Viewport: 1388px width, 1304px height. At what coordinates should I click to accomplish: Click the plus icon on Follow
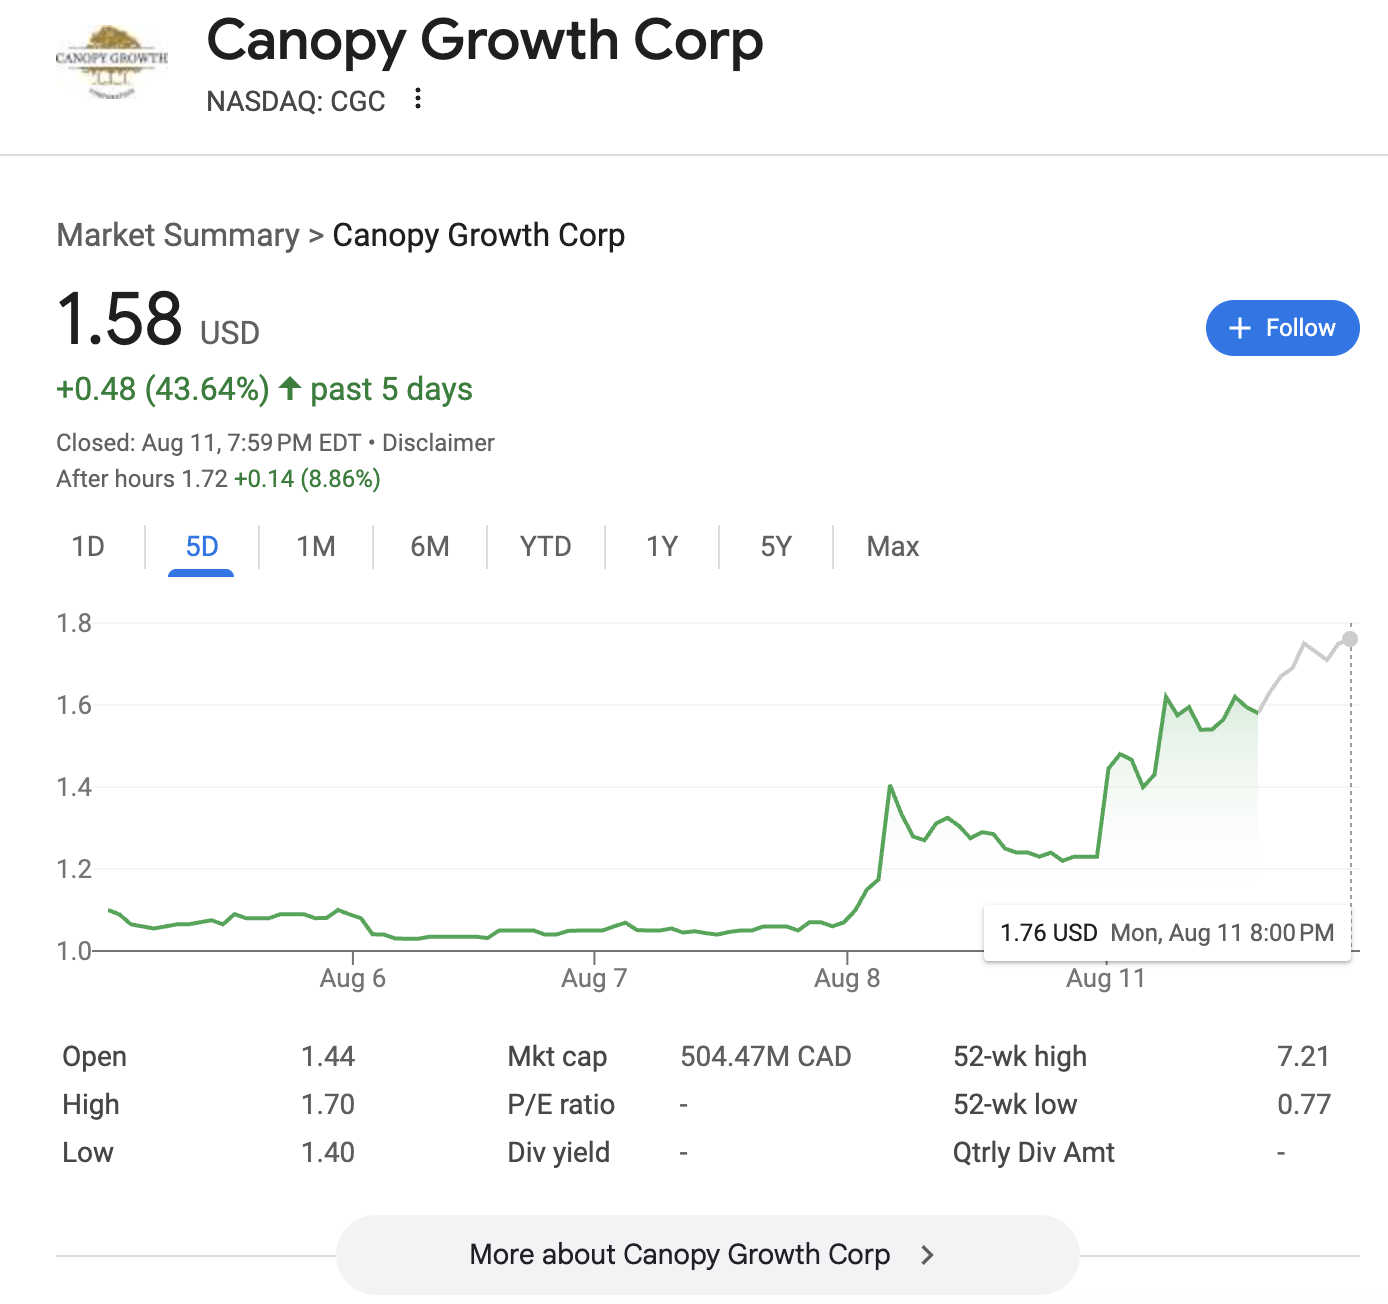point(1239,328)
